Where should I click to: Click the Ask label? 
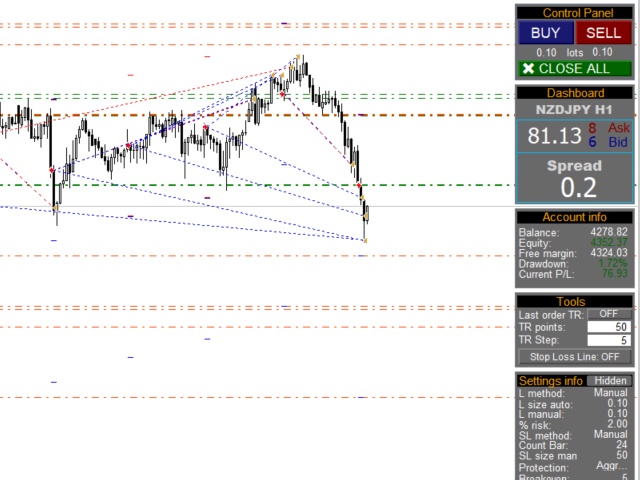(x=619, y=128)
